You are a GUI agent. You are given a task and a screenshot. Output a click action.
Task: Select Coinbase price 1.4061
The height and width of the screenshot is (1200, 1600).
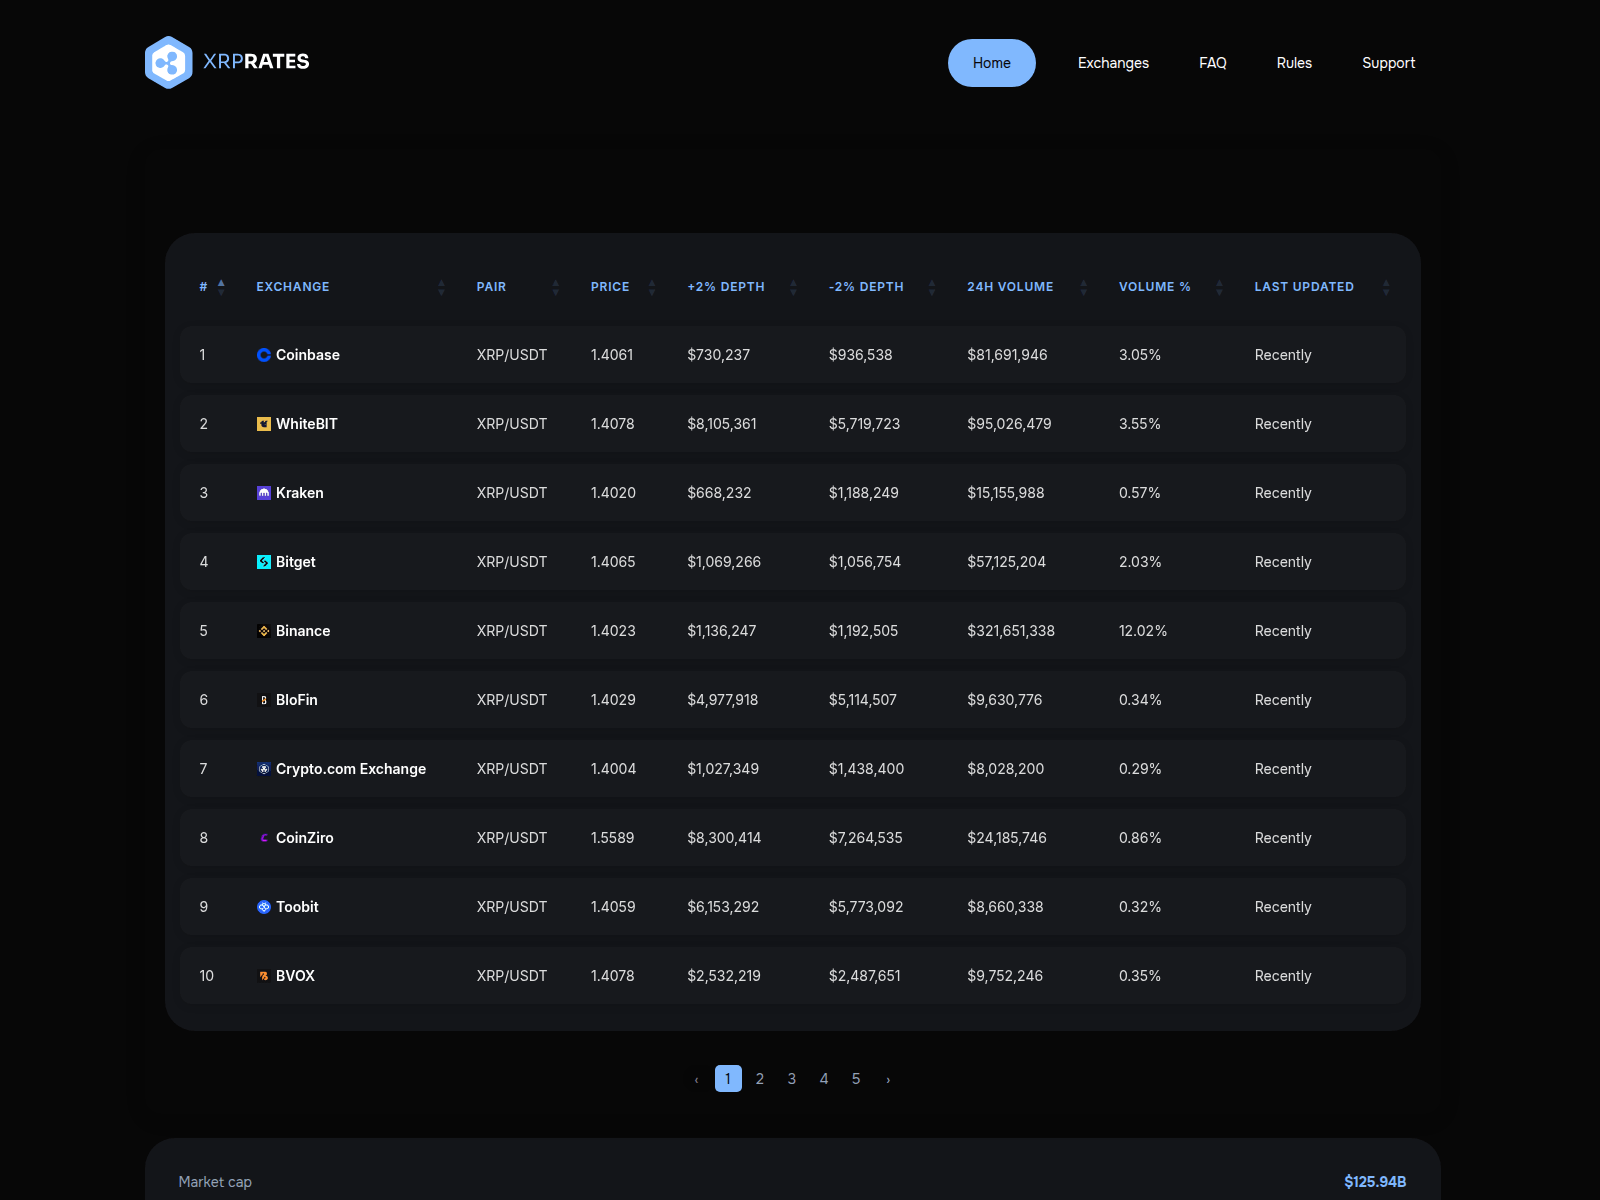coord(612,355)
